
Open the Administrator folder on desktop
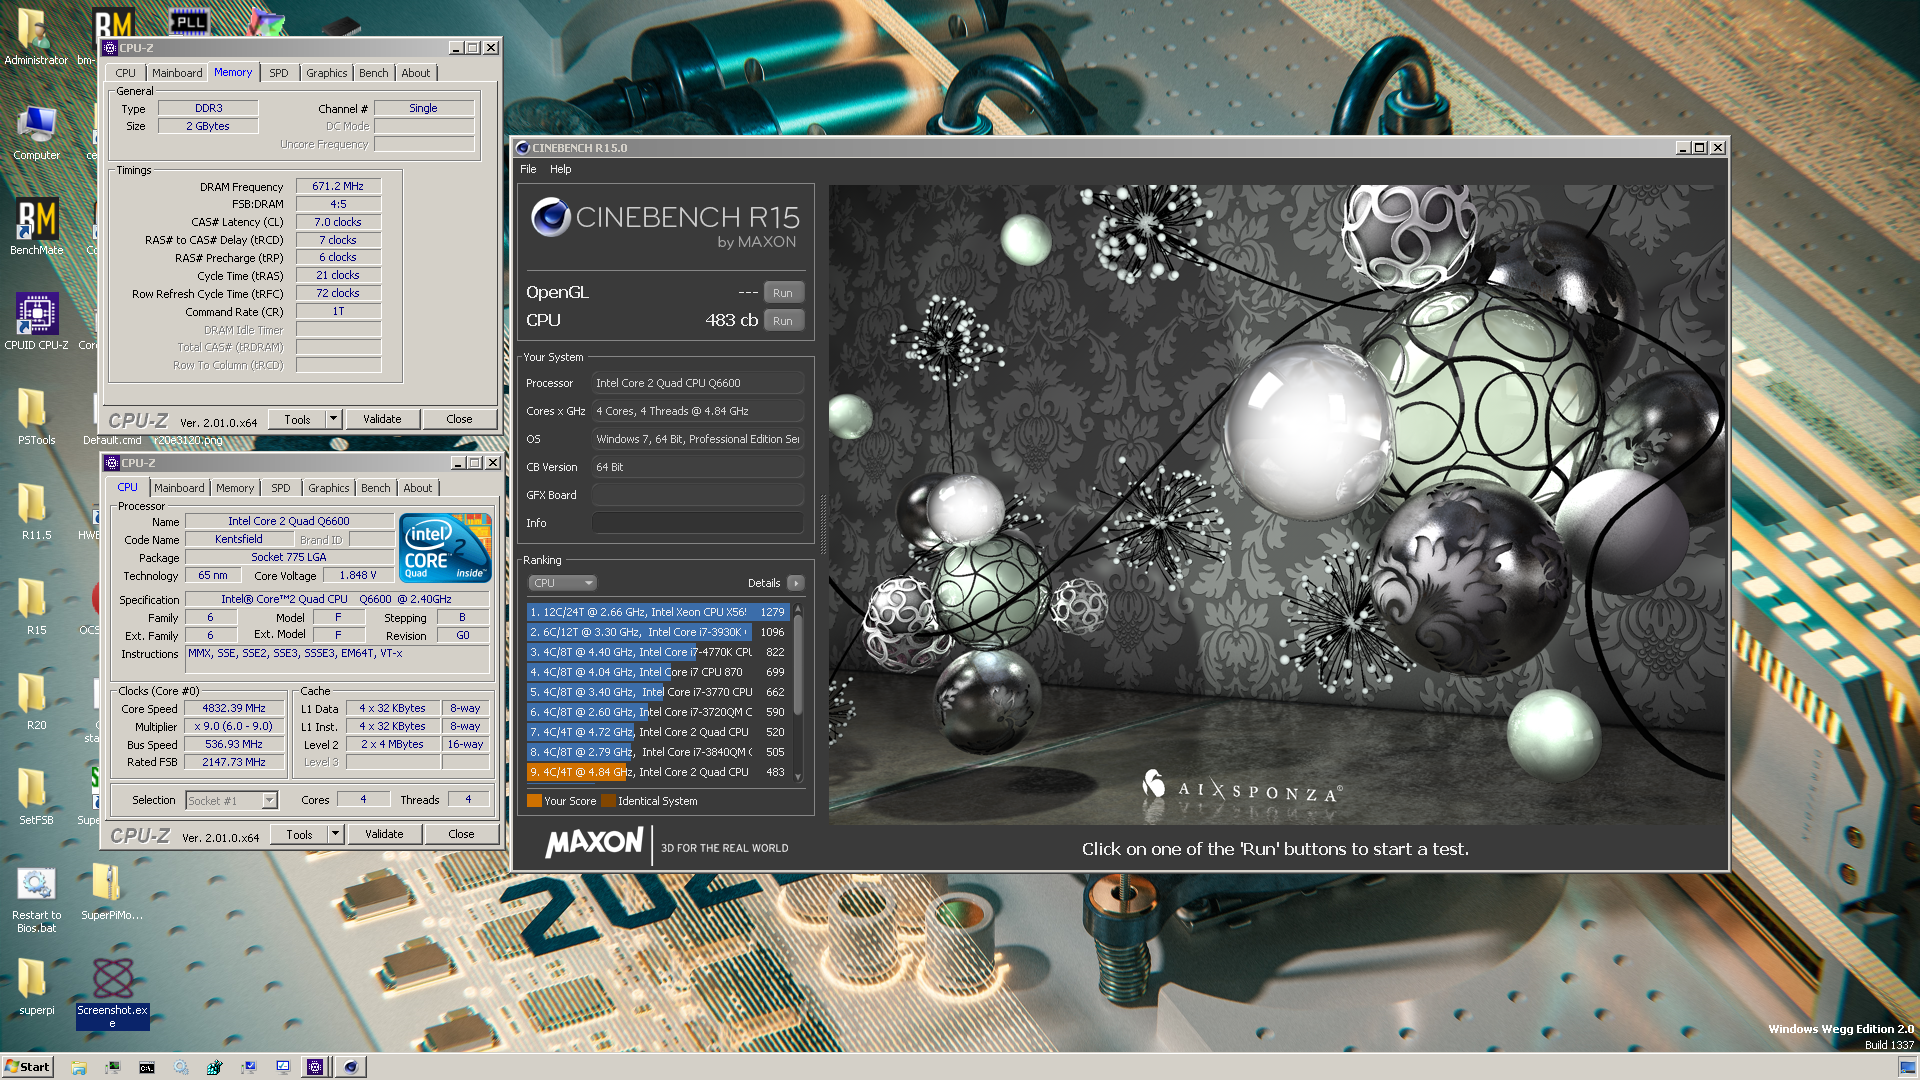[x=36, y=37]
